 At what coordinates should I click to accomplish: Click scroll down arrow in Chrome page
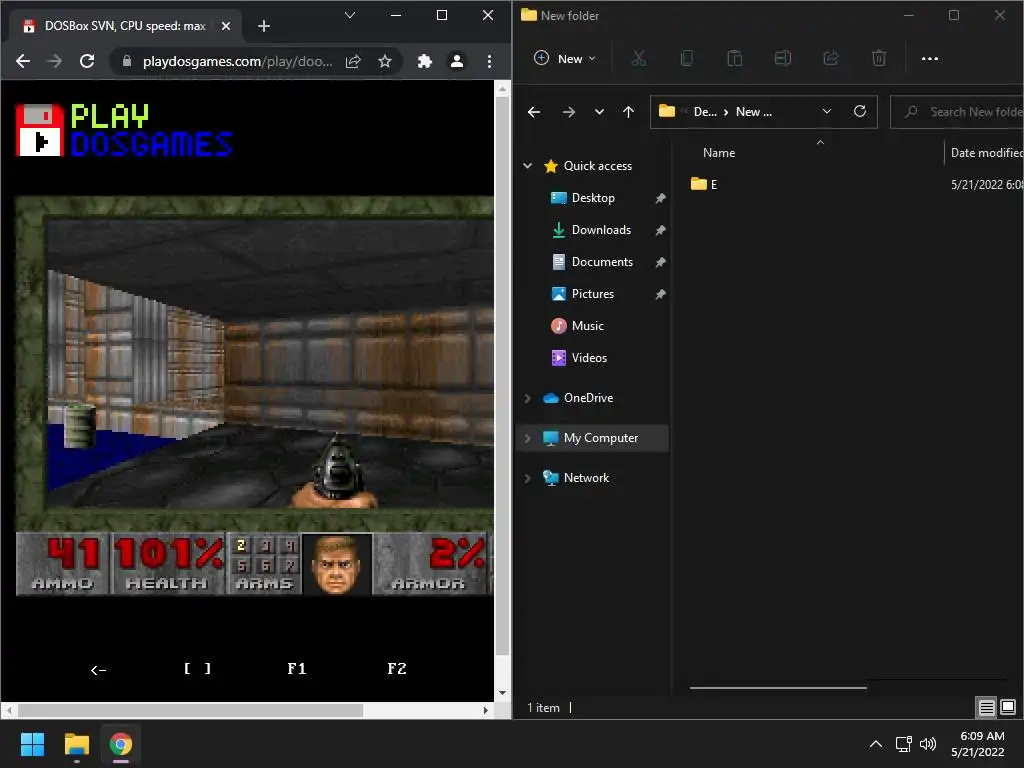tap(502, 693)
